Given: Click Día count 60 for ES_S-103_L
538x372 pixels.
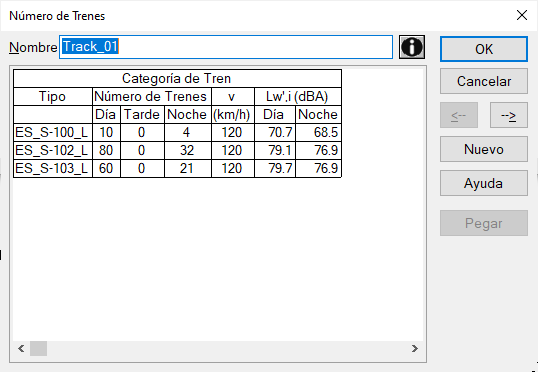Looking at the screenshot, I should (x=106, y=168).
